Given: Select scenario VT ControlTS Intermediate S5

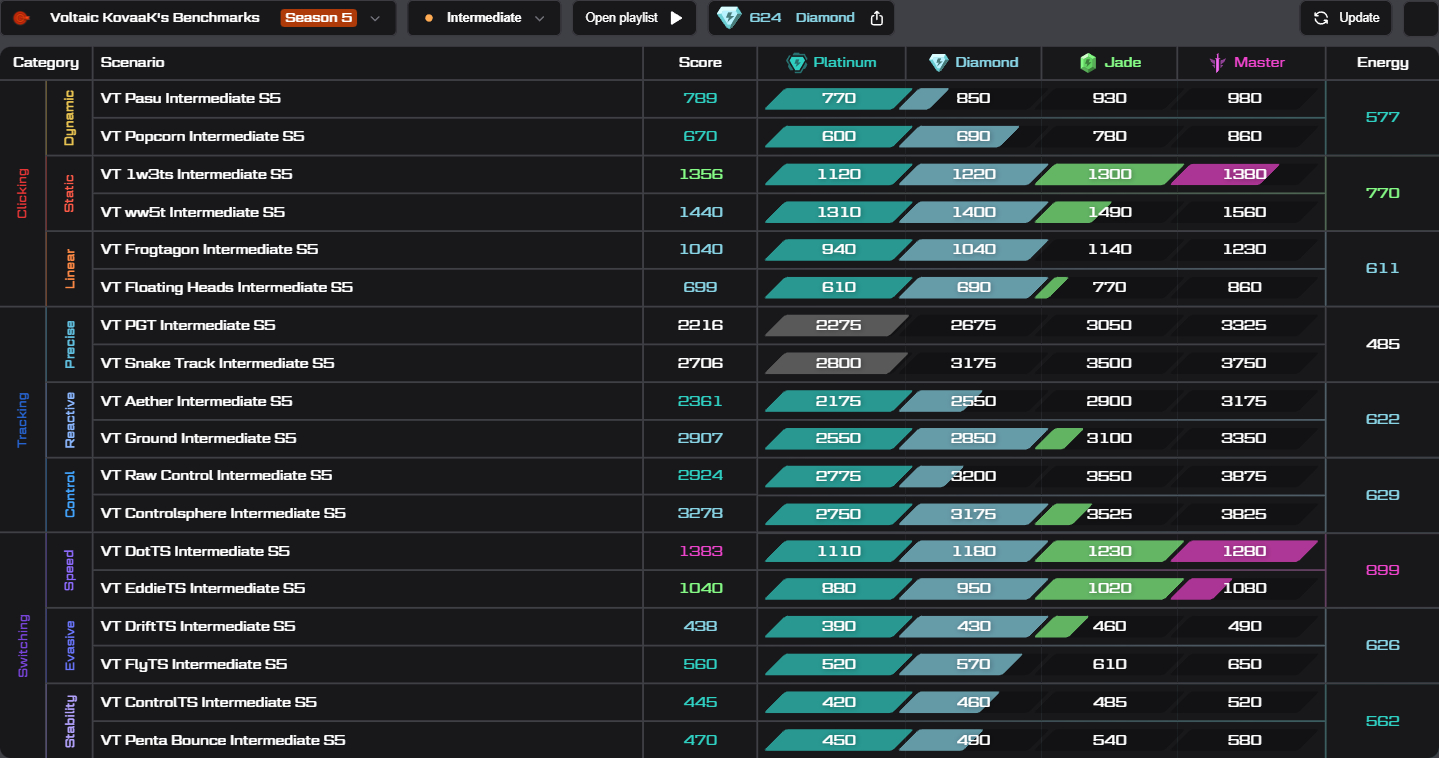Looking at the screenshot, I should (x=209, y=702).
